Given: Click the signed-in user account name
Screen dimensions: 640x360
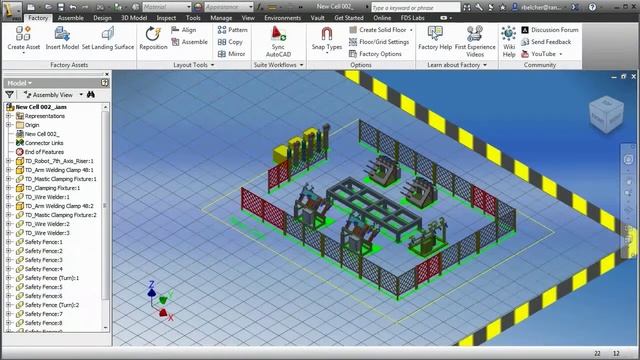Looking at the screenshot, I should [x=540, y=7].
